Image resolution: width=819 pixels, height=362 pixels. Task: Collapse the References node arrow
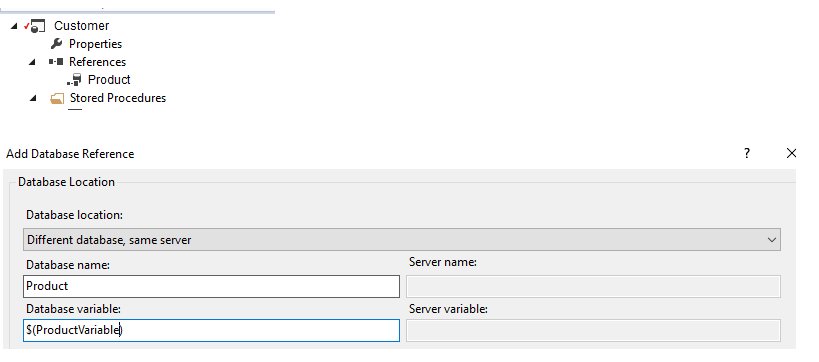(32, 62)
